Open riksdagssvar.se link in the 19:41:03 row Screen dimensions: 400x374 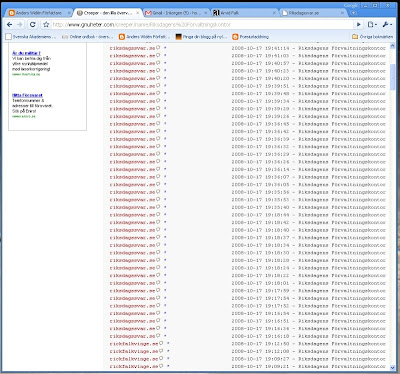pos(133,56)
